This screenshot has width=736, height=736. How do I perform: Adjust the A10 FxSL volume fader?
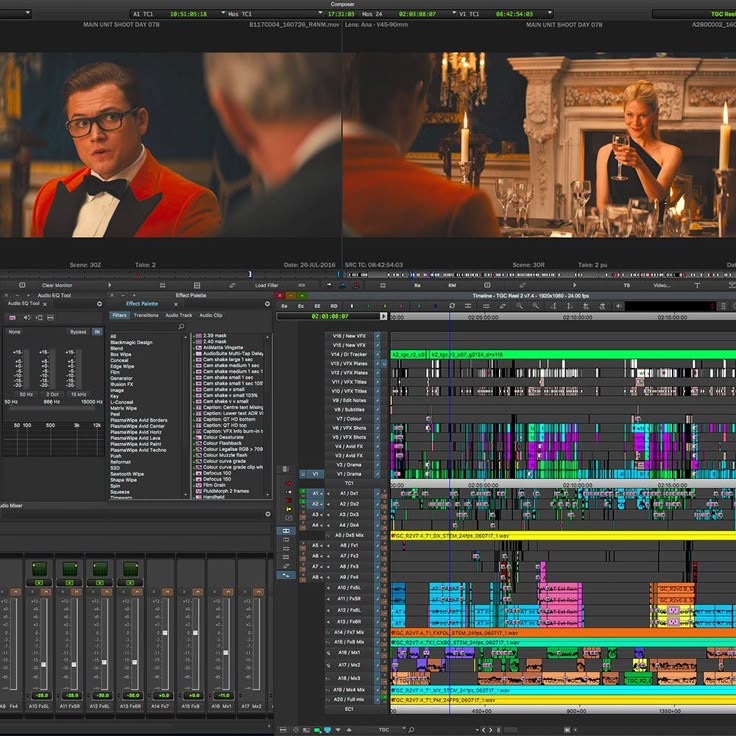click(44, 665)
